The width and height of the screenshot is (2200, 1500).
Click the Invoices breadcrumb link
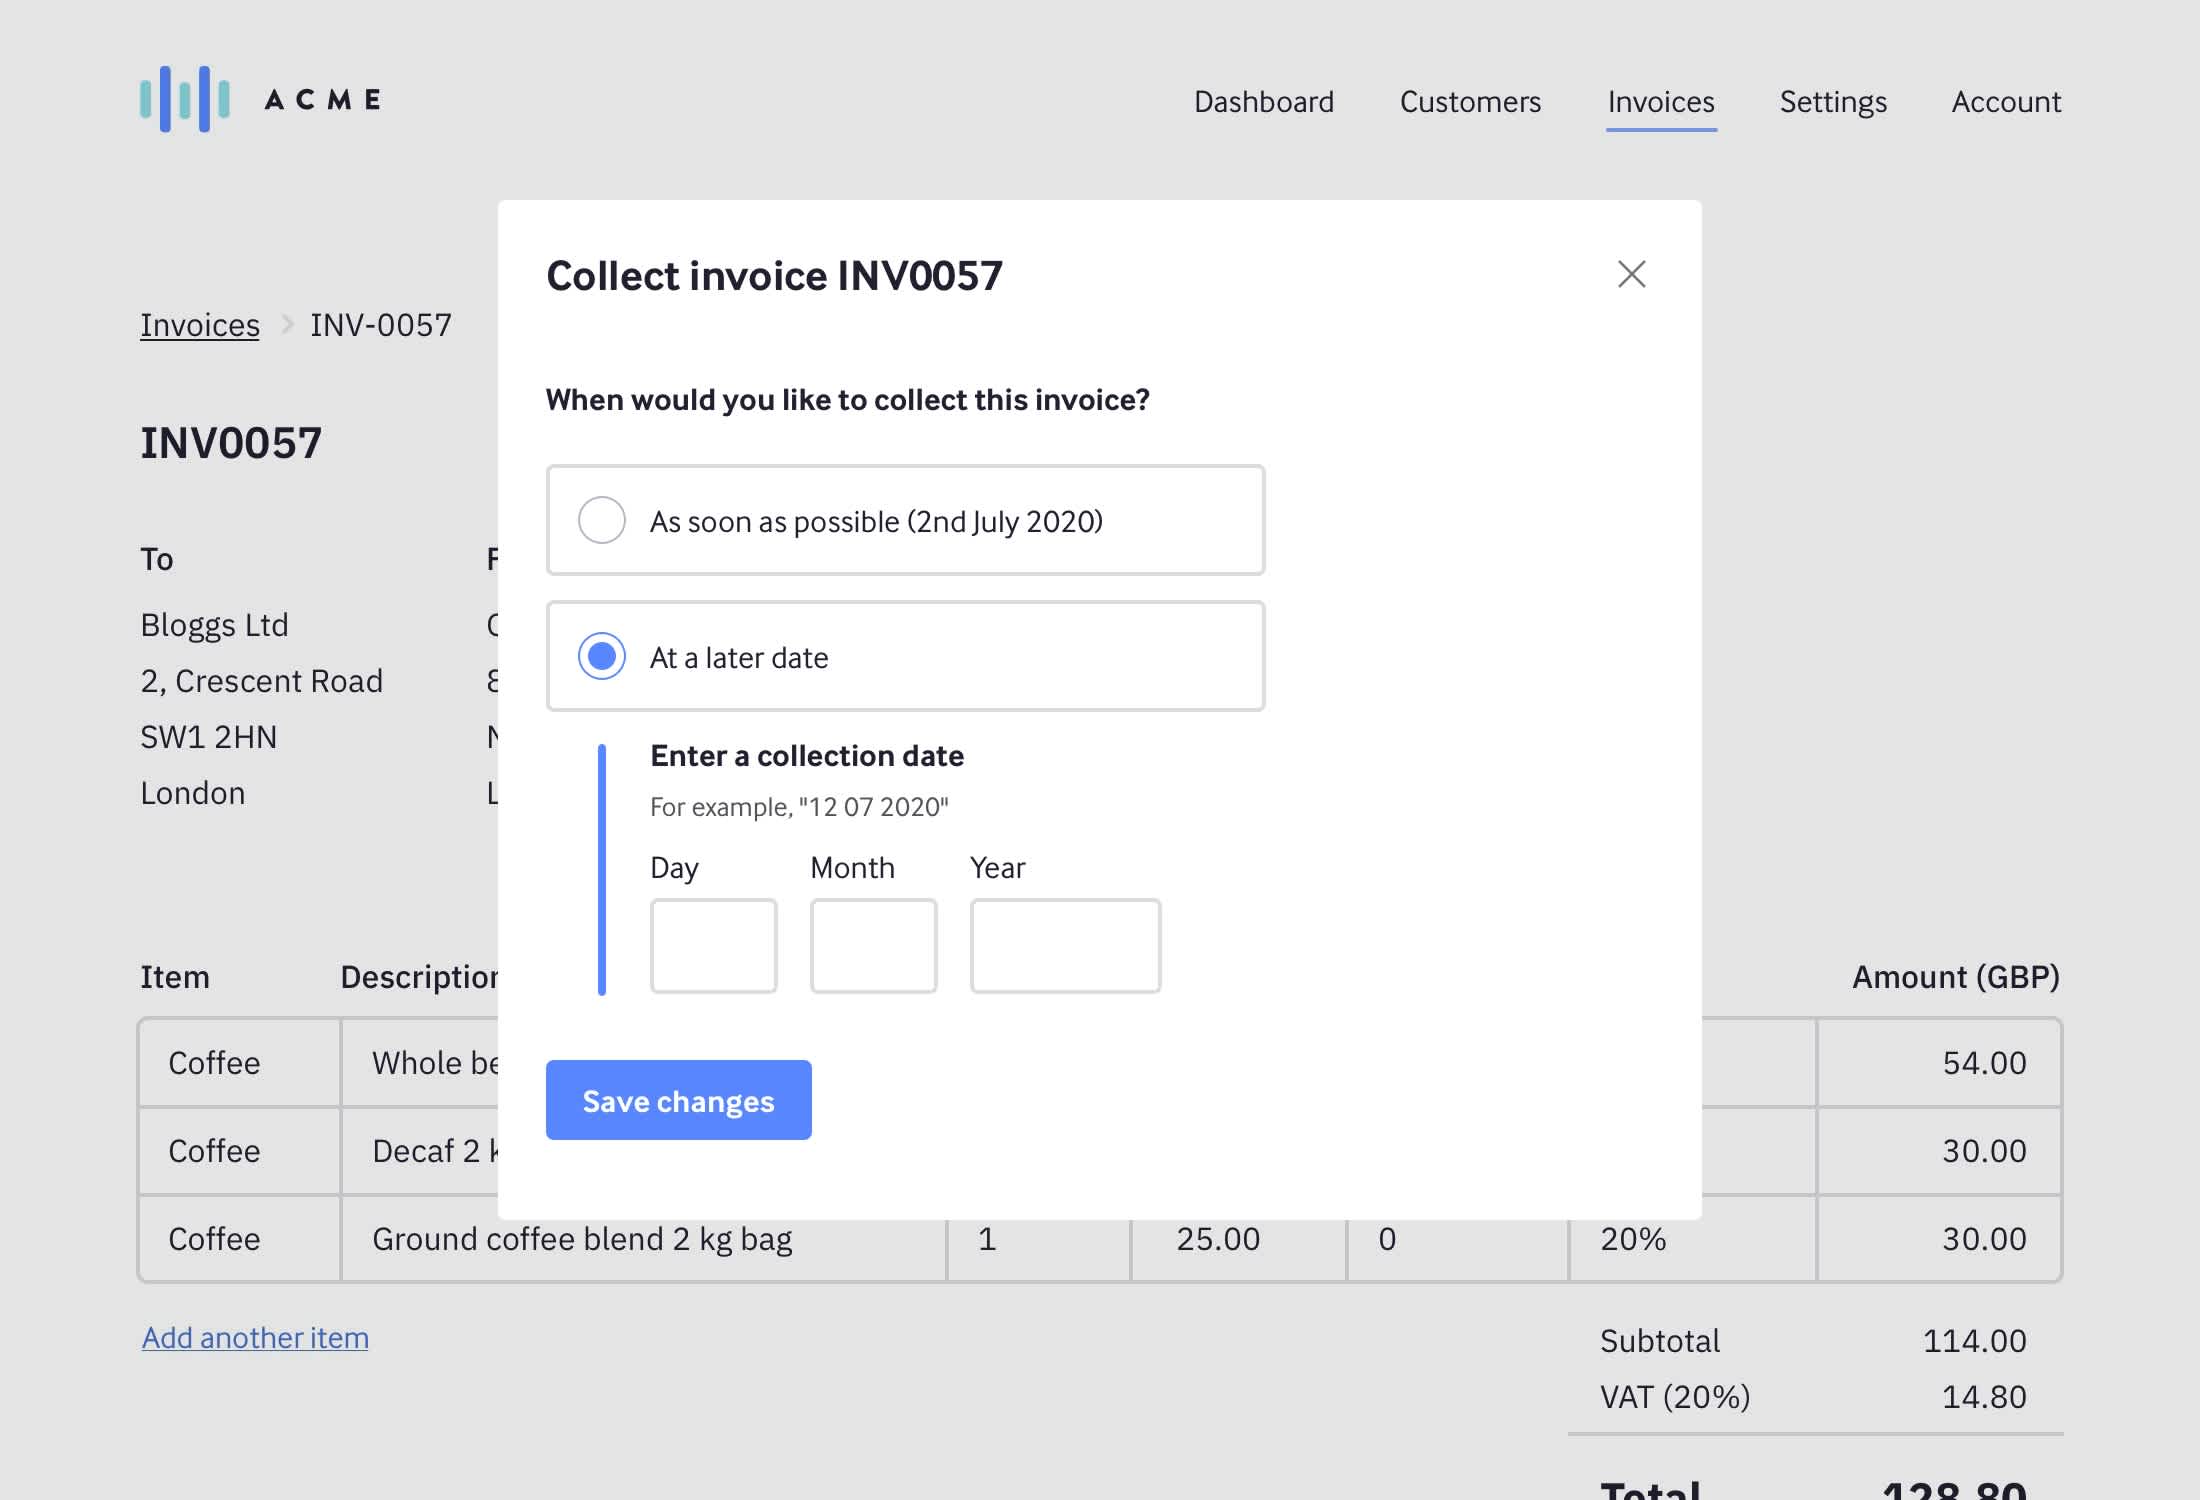(x=200, y=325)
